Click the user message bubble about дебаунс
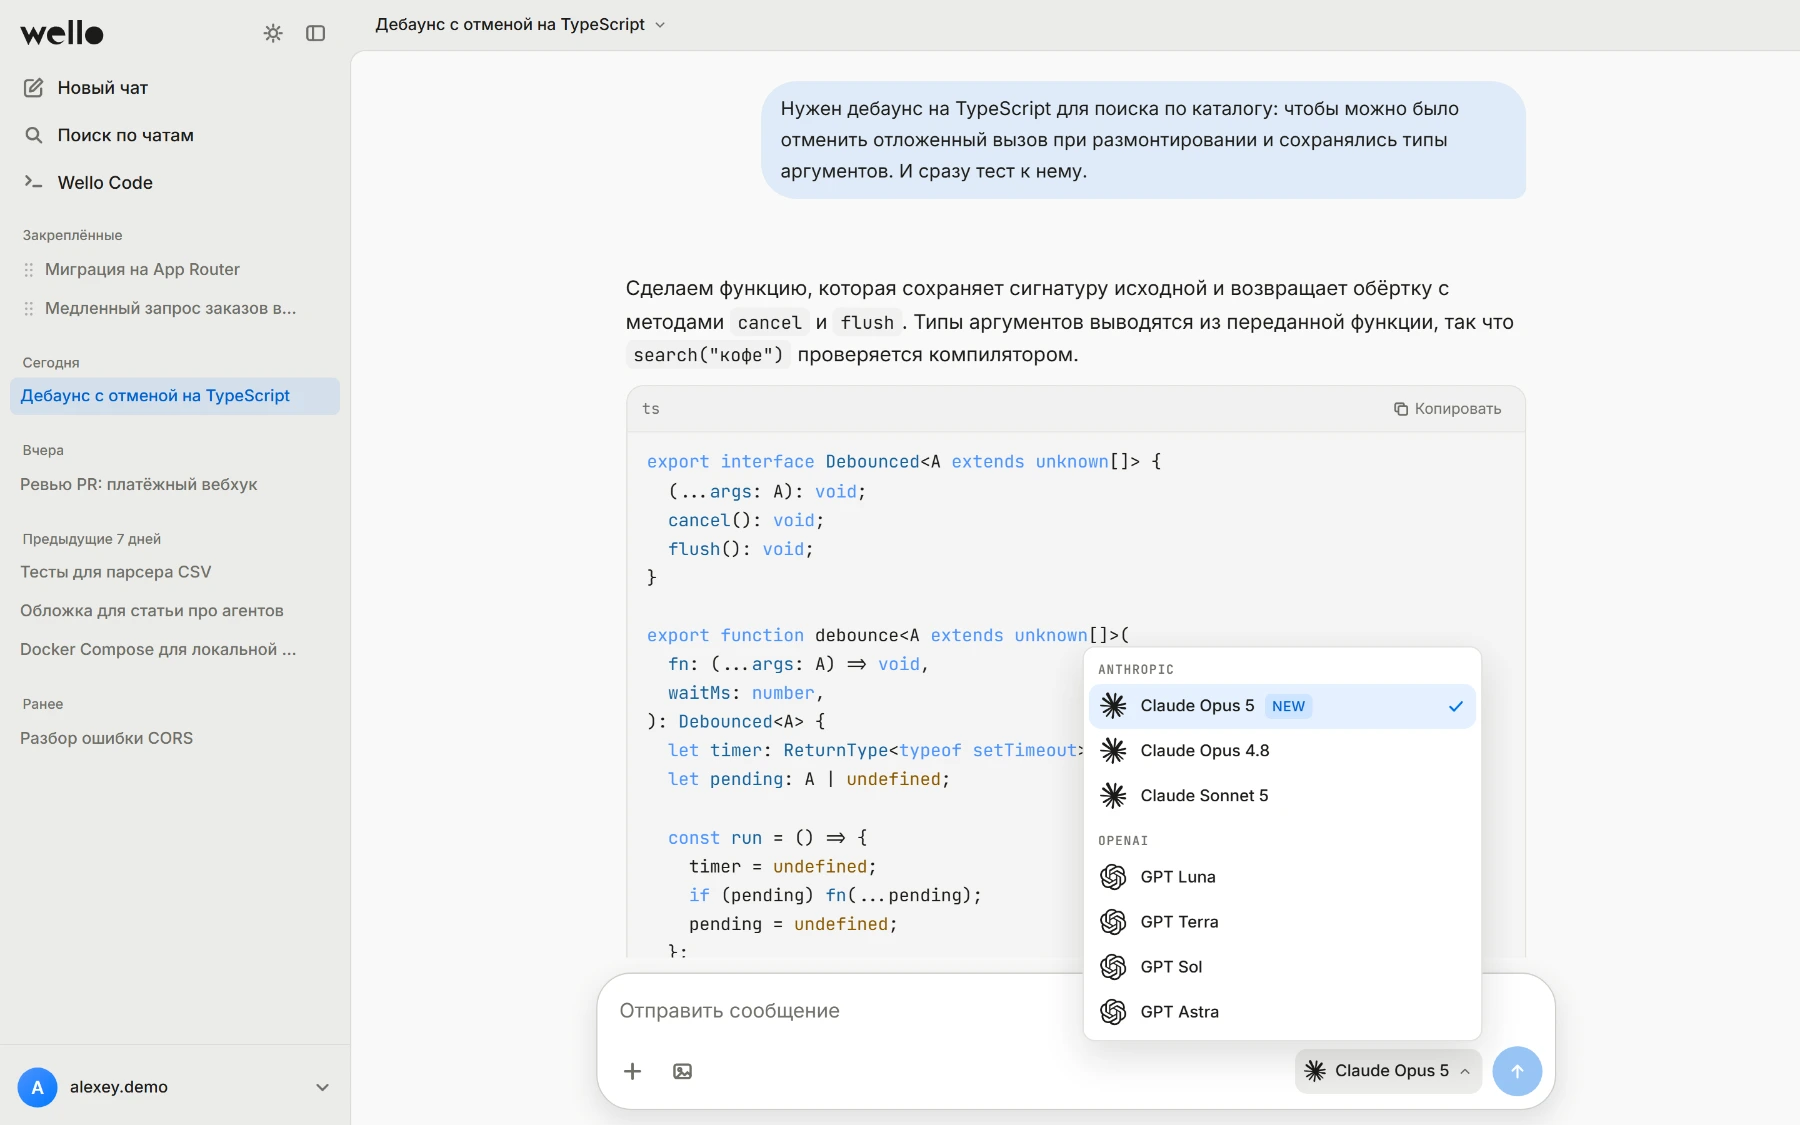 click(x=1143, y=140)
